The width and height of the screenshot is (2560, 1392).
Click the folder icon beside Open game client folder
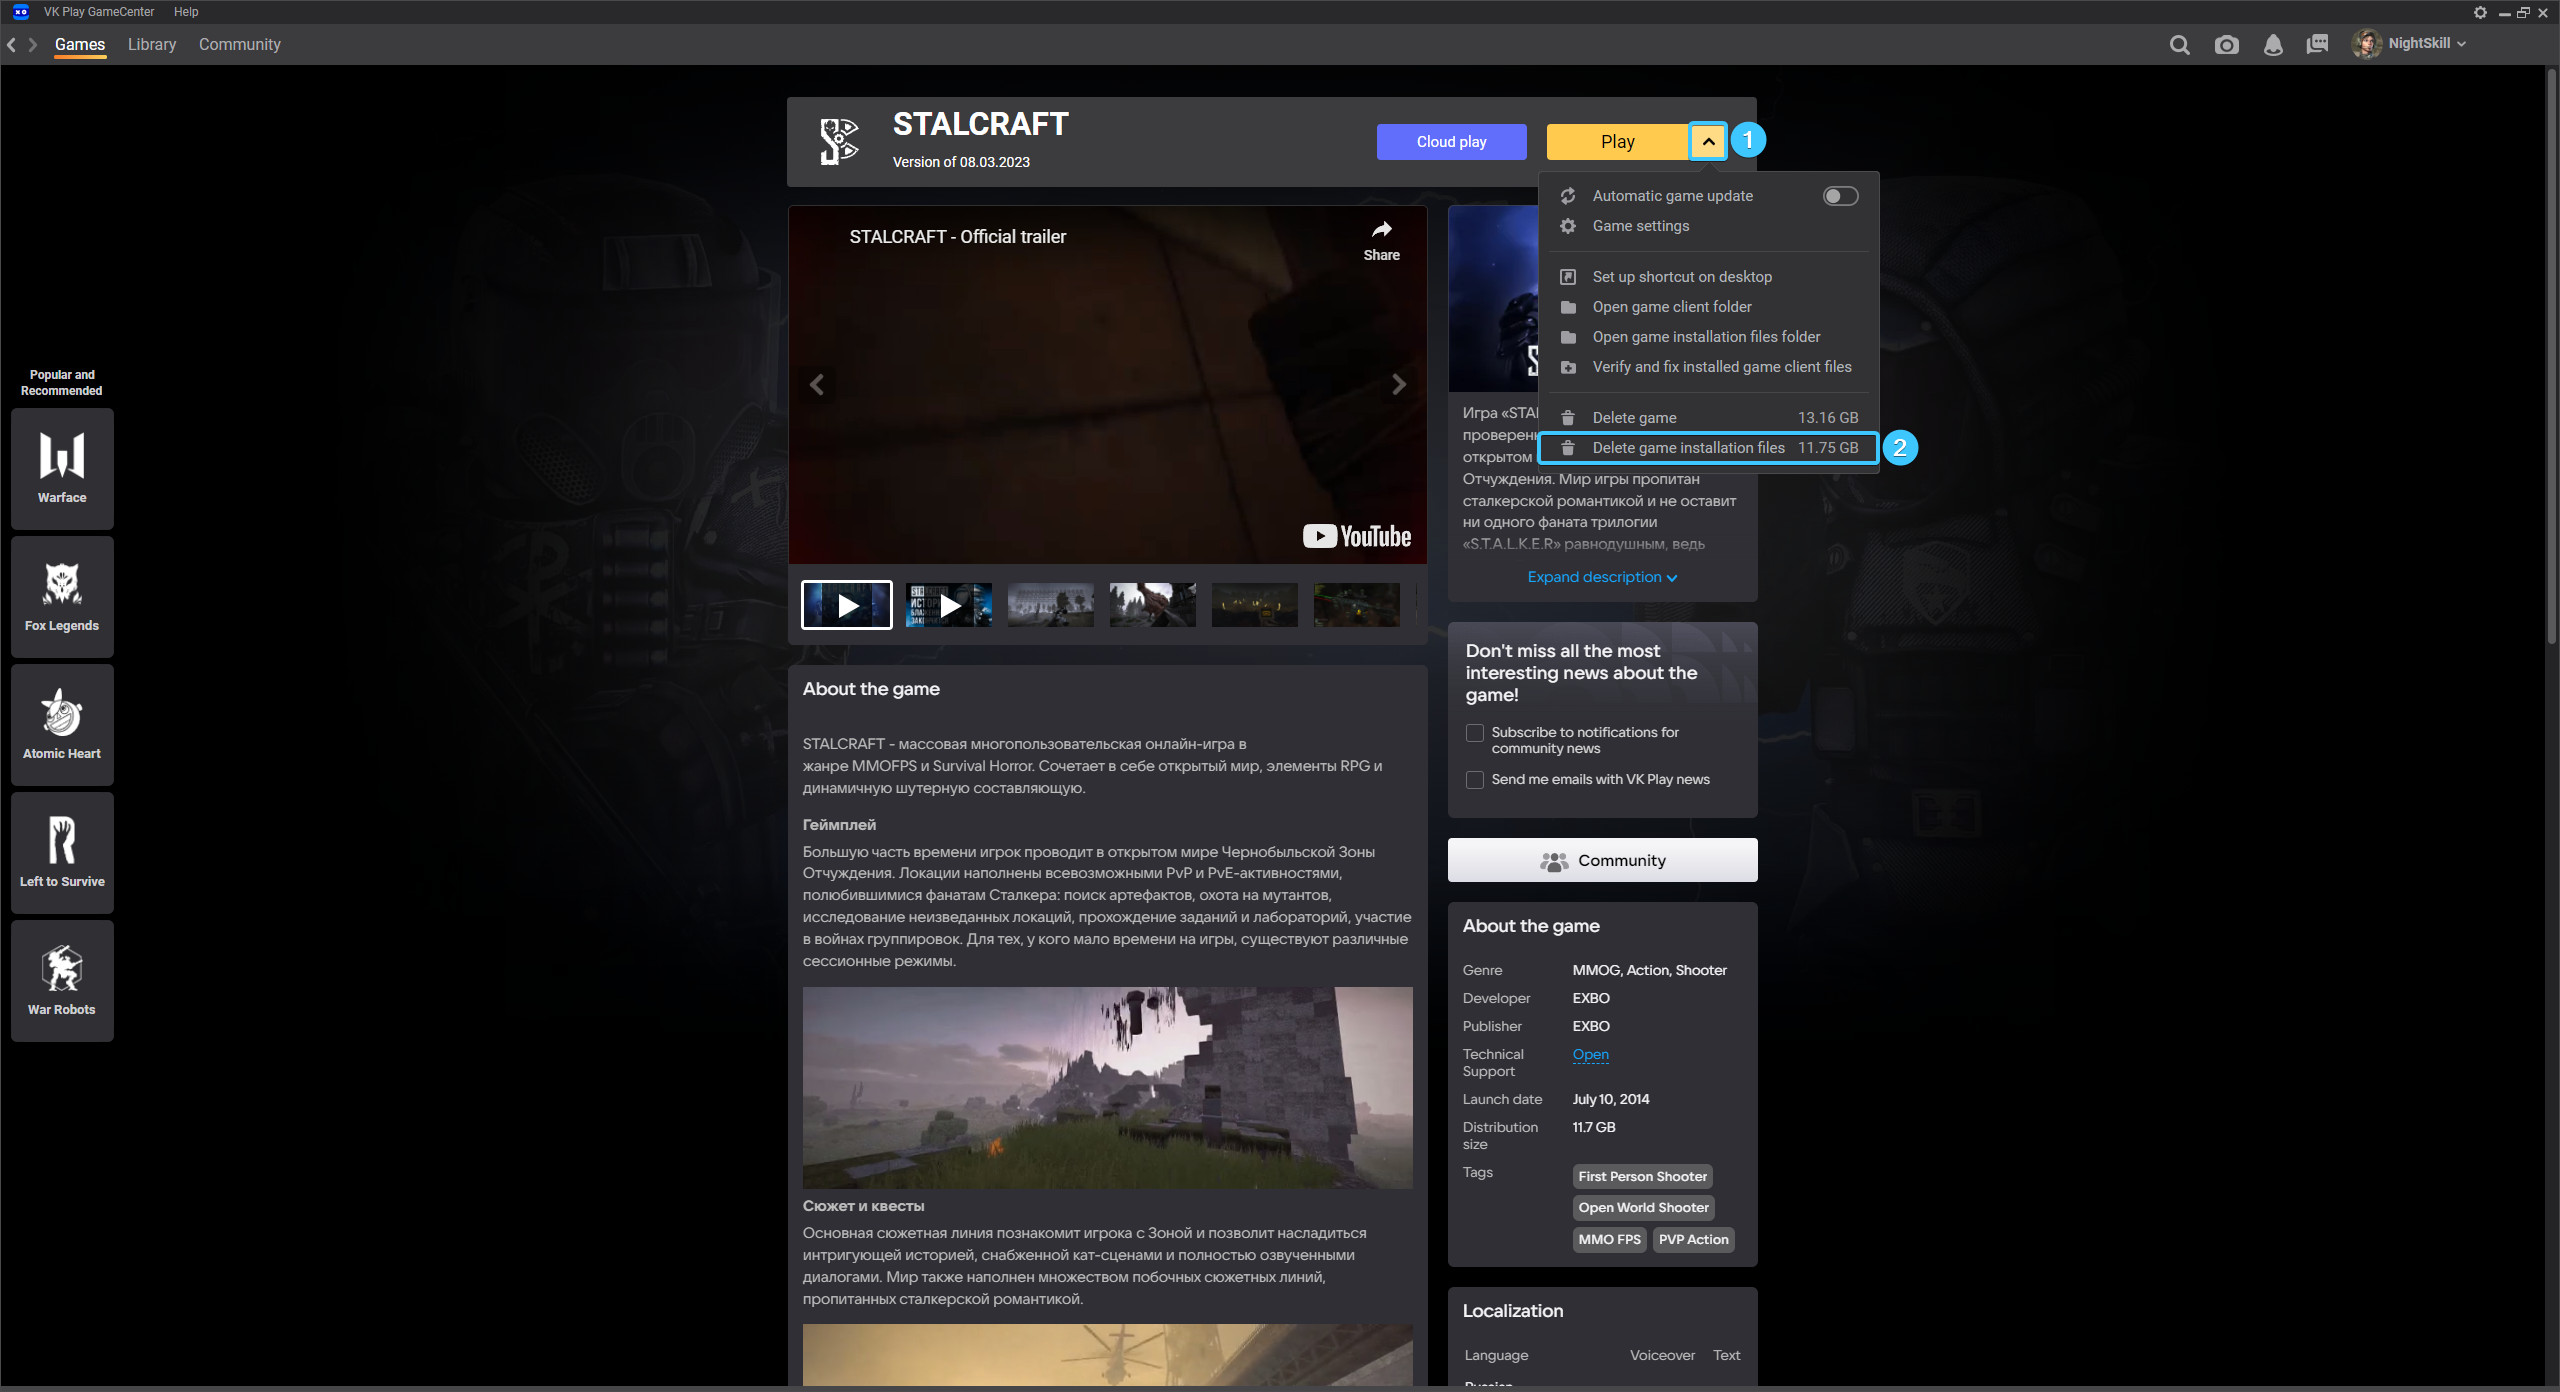point(1568,307)
